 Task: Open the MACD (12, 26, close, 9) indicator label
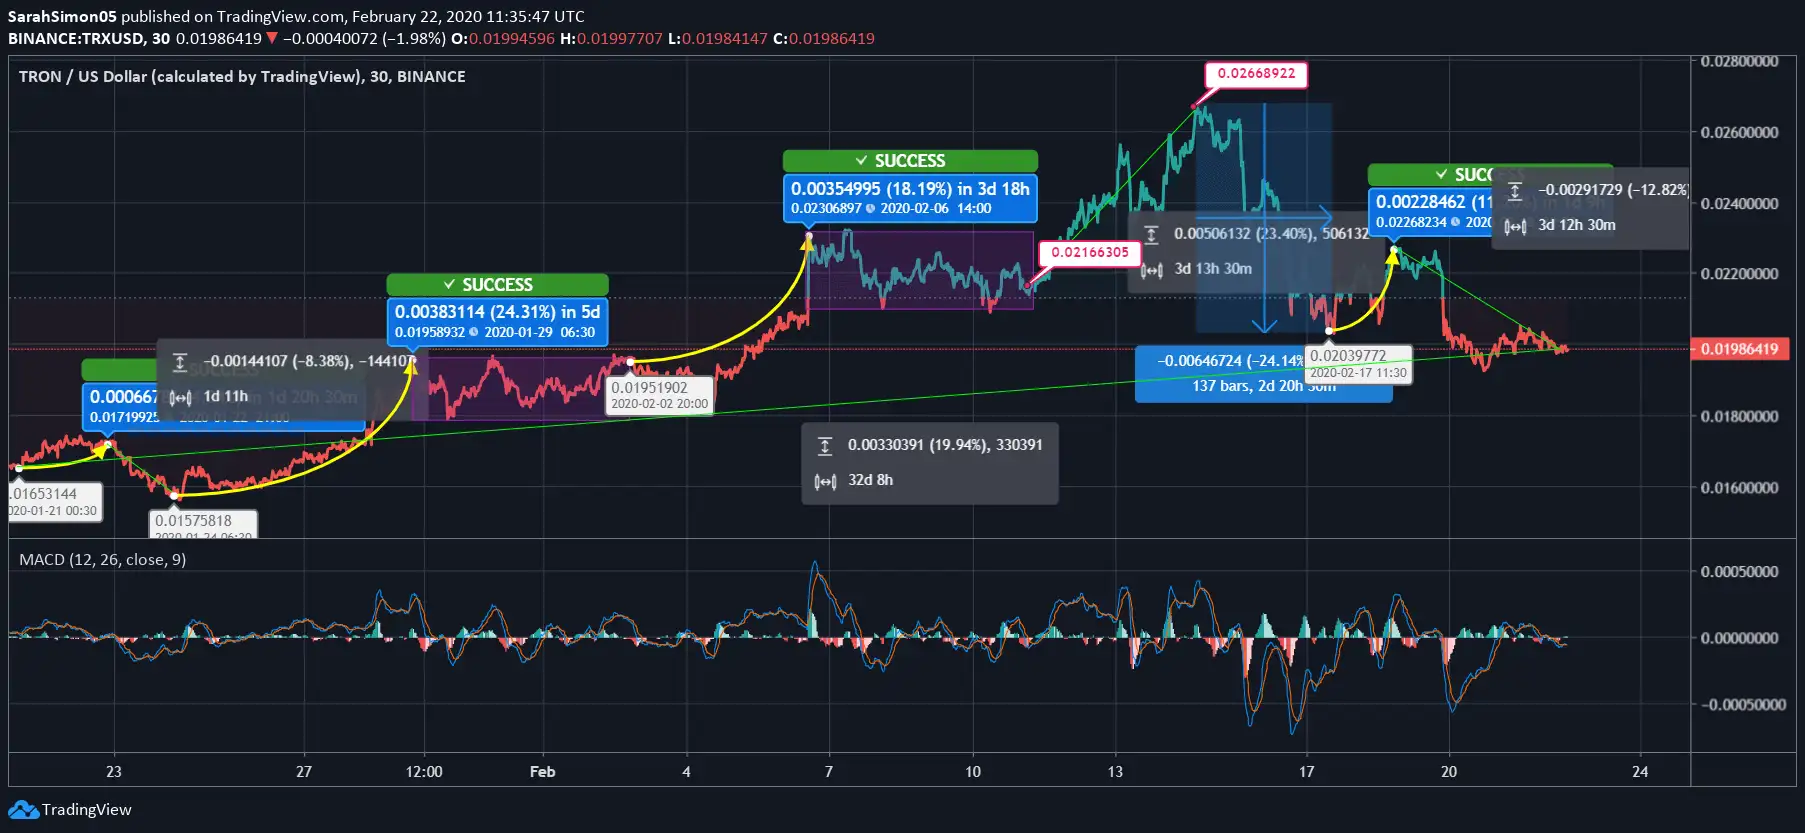coord(102,560)
